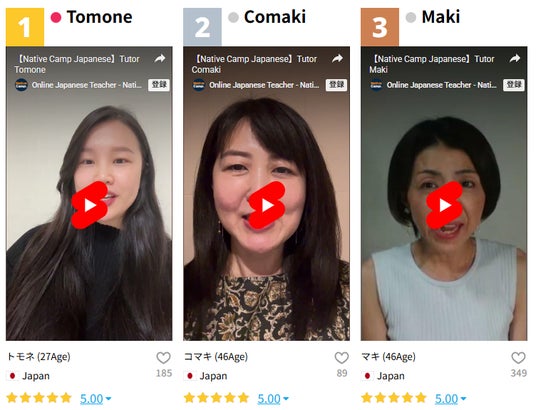Image resolution: width=536 pixels, height=410 pixels.
Task: Click Tomone's five-star rating stars
Action: click(x=39, y=398)
